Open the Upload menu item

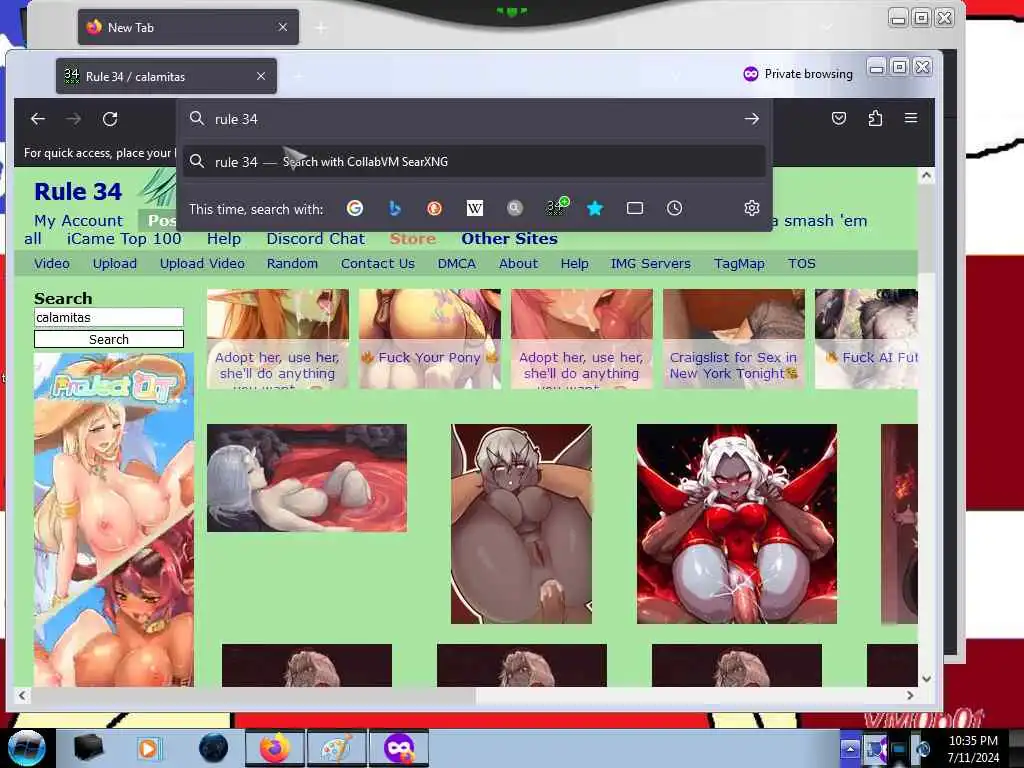click(x=115, y=264)
